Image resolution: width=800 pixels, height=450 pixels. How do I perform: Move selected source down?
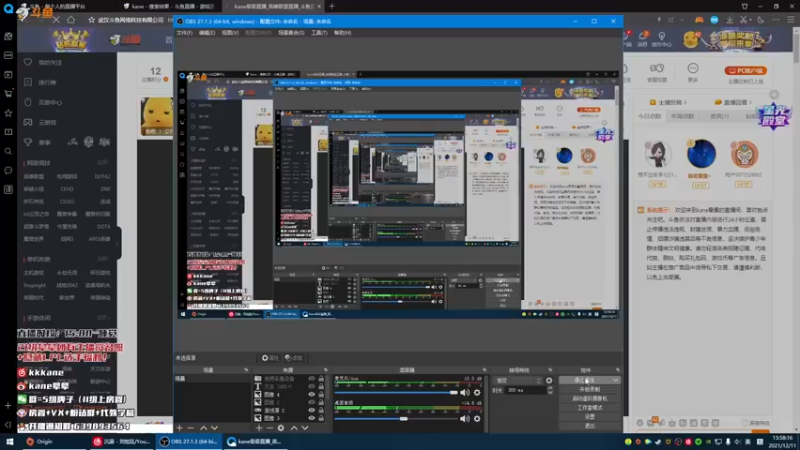305,428
